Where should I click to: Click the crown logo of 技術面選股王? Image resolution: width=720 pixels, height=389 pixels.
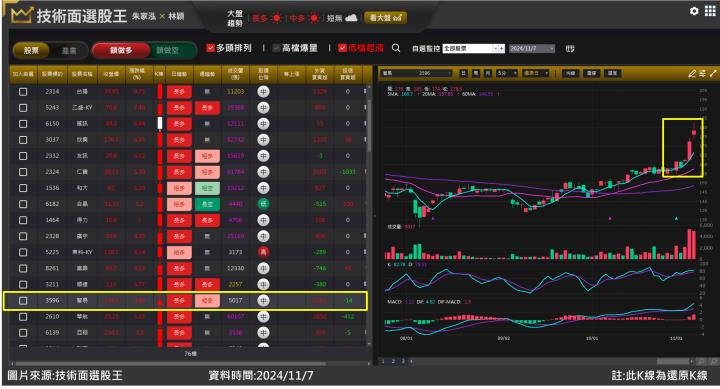[21, 15]
